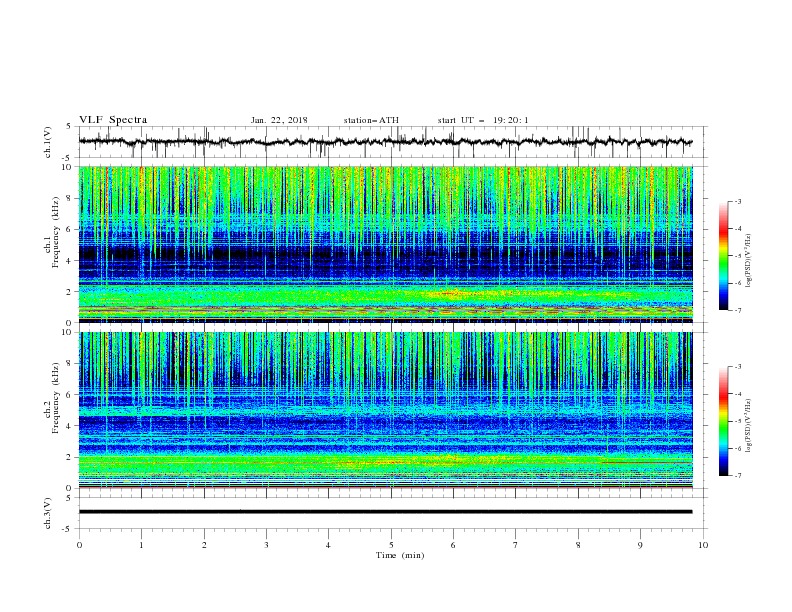
Task: Click the "-3" tick on ch.1 colorbar
Action: [738, 201]
